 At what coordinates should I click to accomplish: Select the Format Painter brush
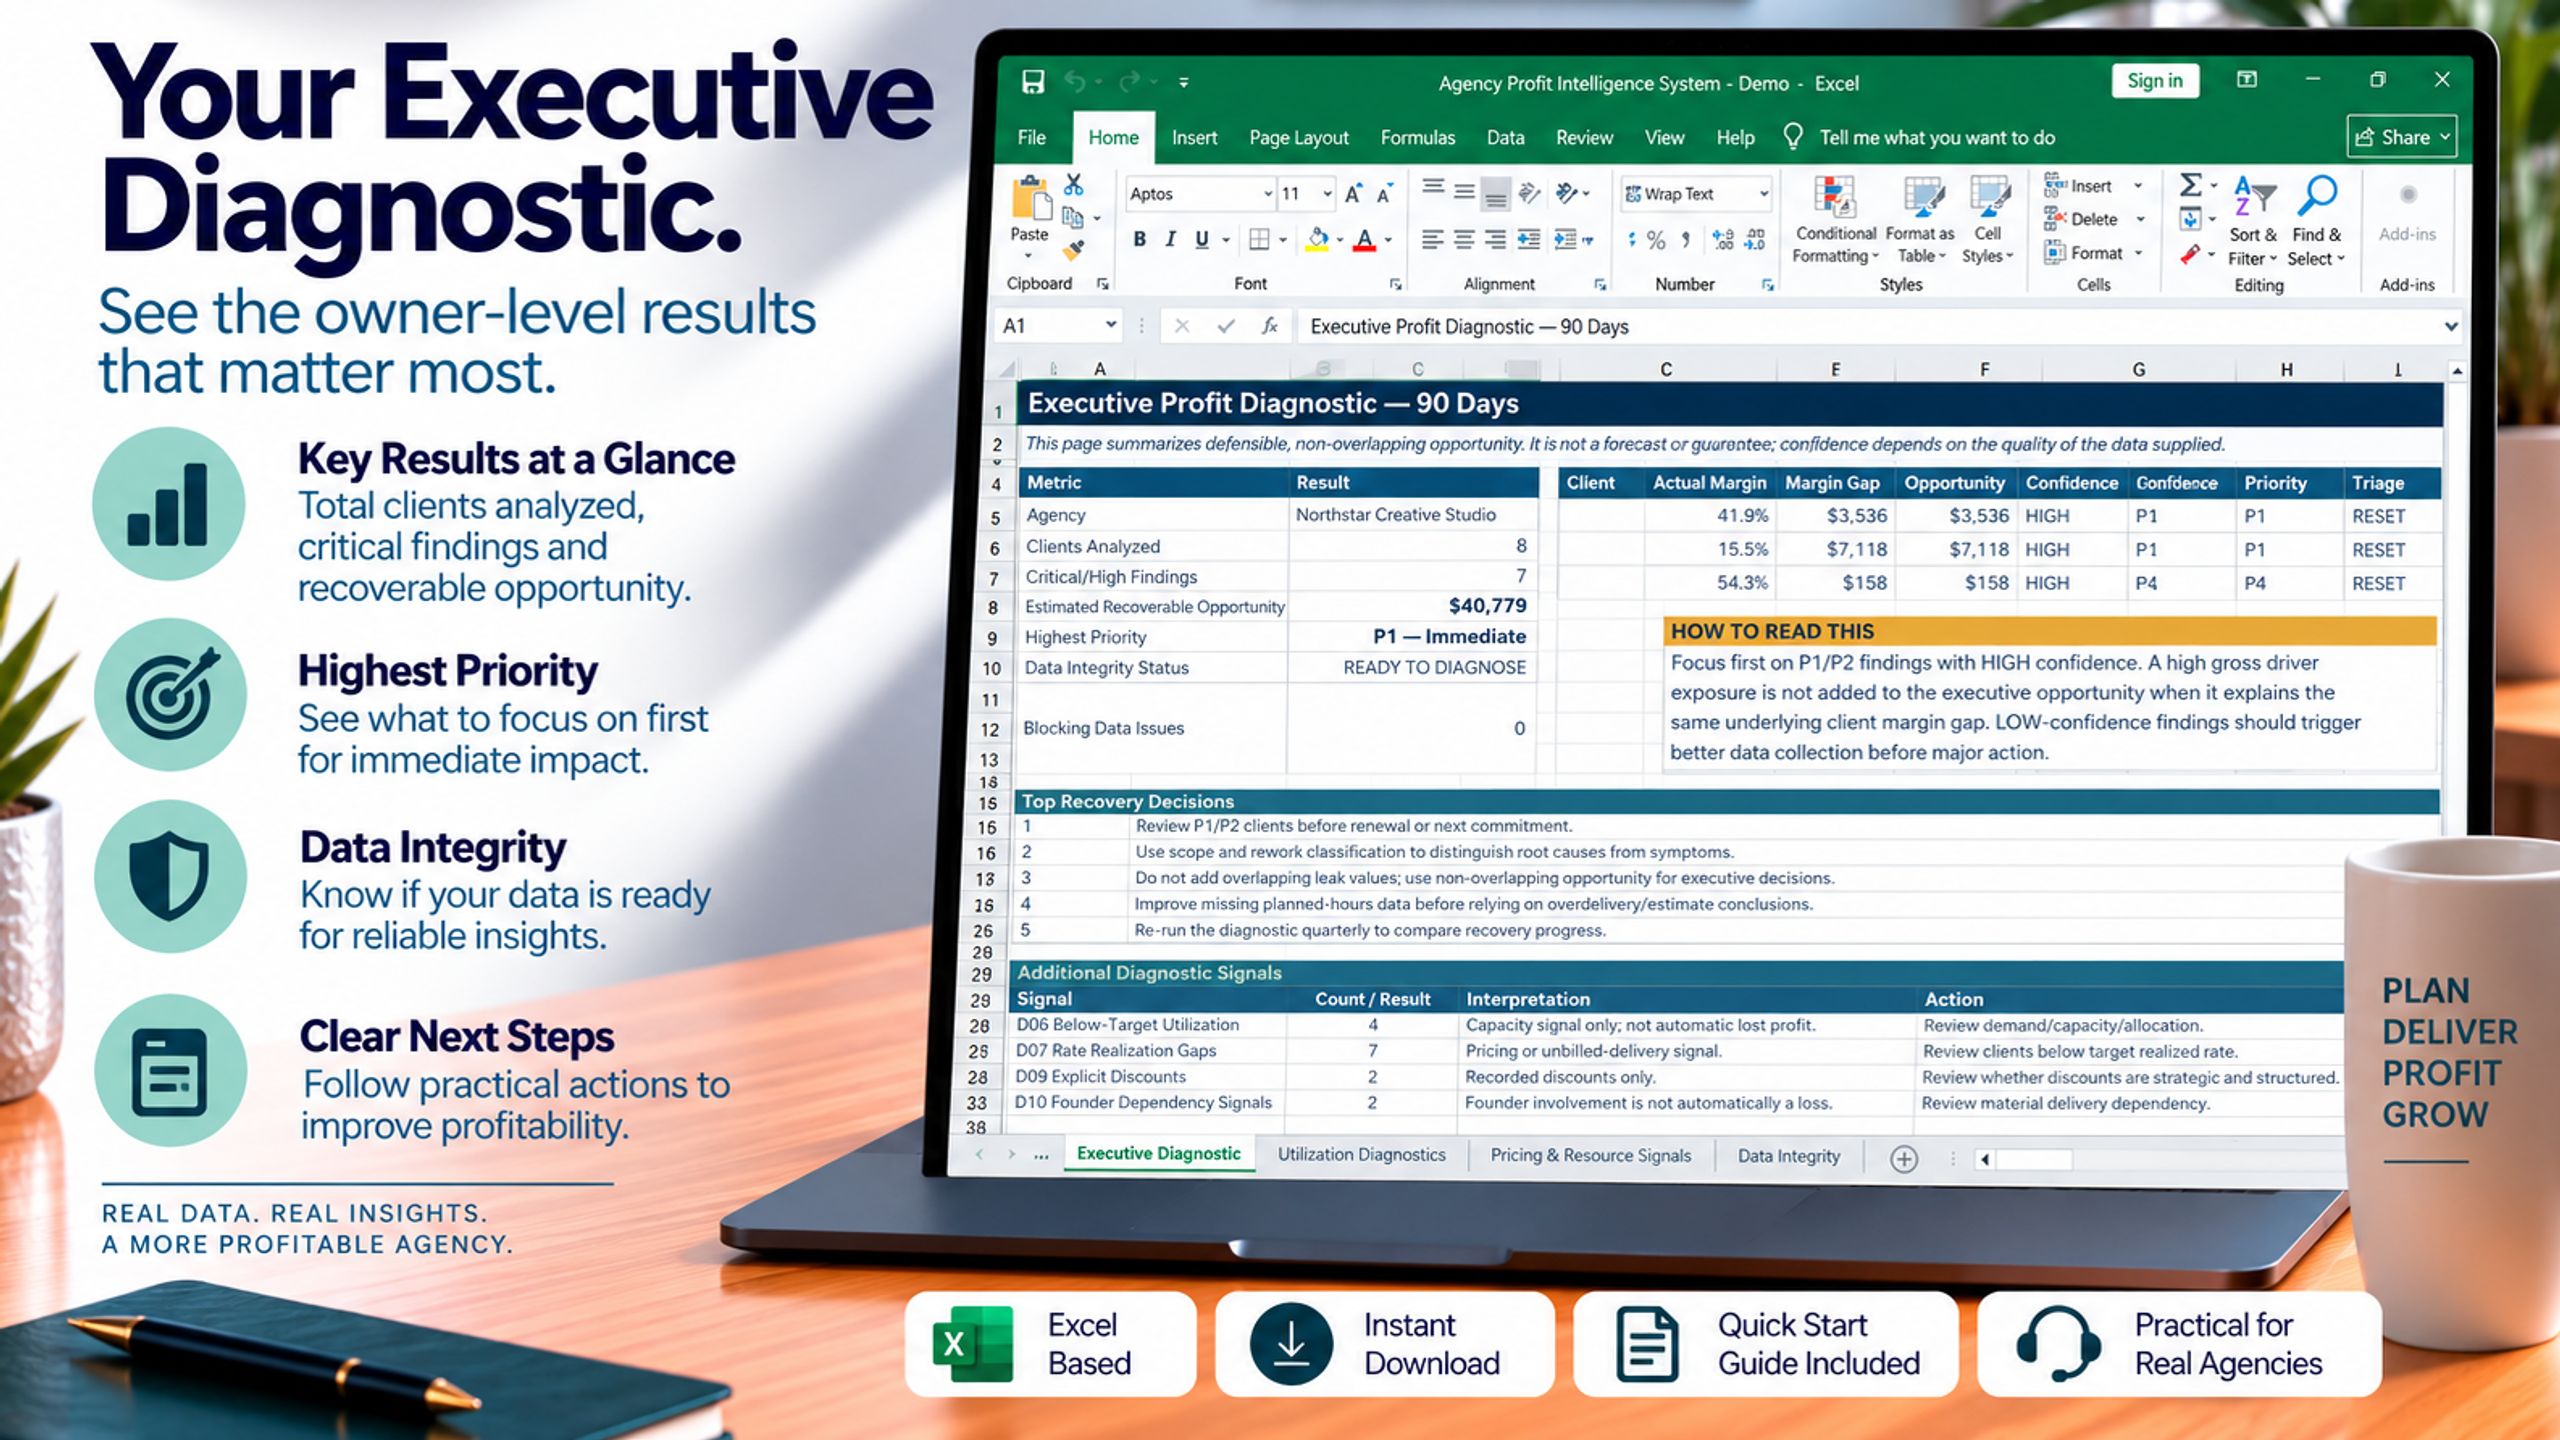[x=1074, y=250]
